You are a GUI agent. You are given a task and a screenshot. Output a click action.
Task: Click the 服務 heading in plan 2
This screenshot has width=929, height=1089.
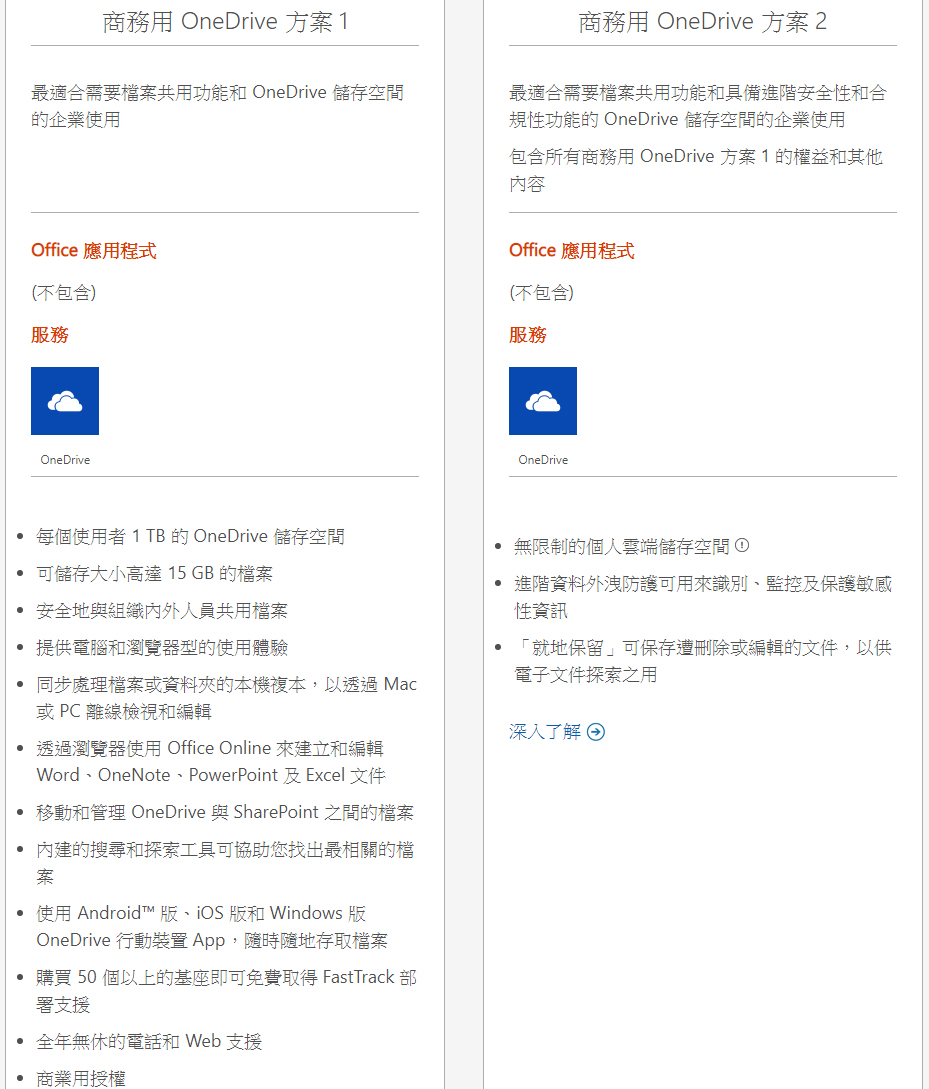528,335
